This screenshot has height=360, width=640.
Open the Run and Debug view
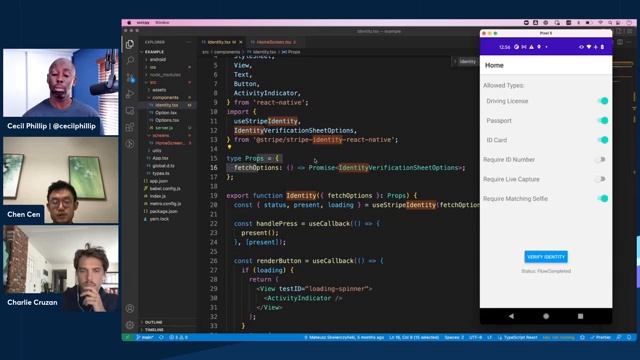coord(130,94)
